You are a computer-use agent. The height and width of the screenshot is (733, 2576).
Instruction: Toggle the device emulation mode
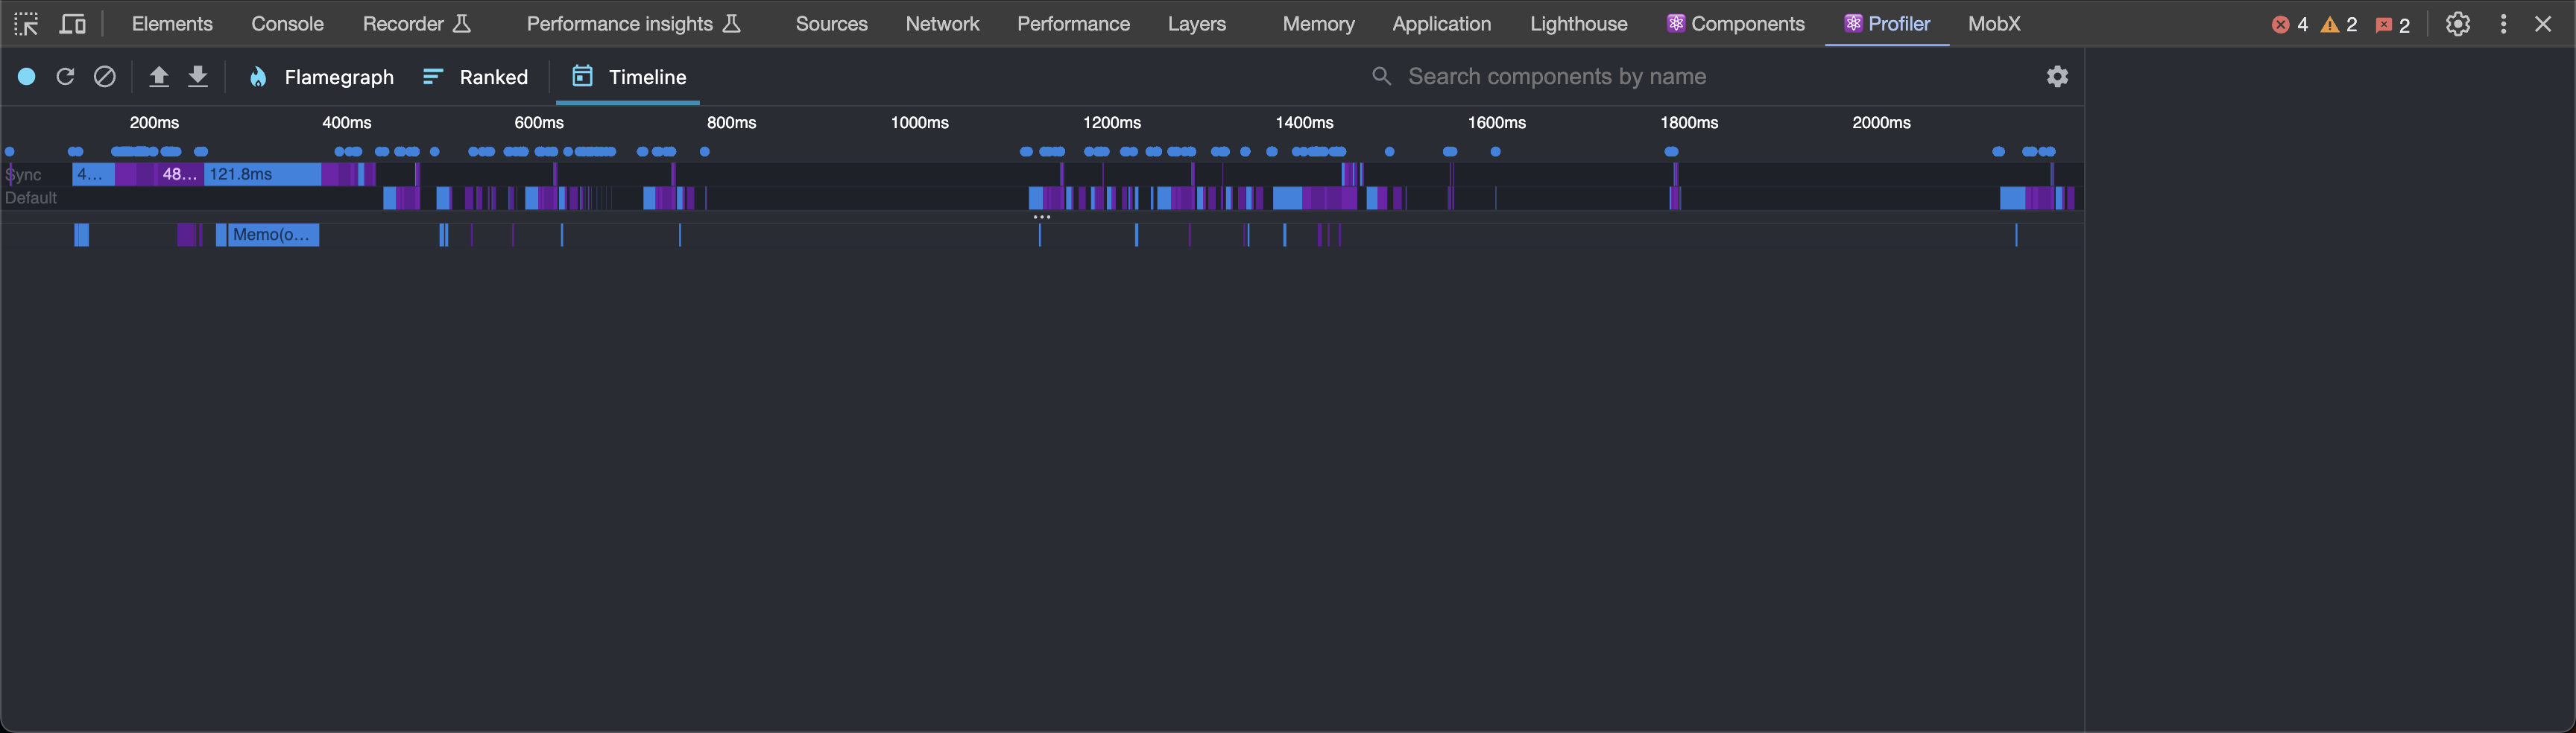[x=71, y=23]
